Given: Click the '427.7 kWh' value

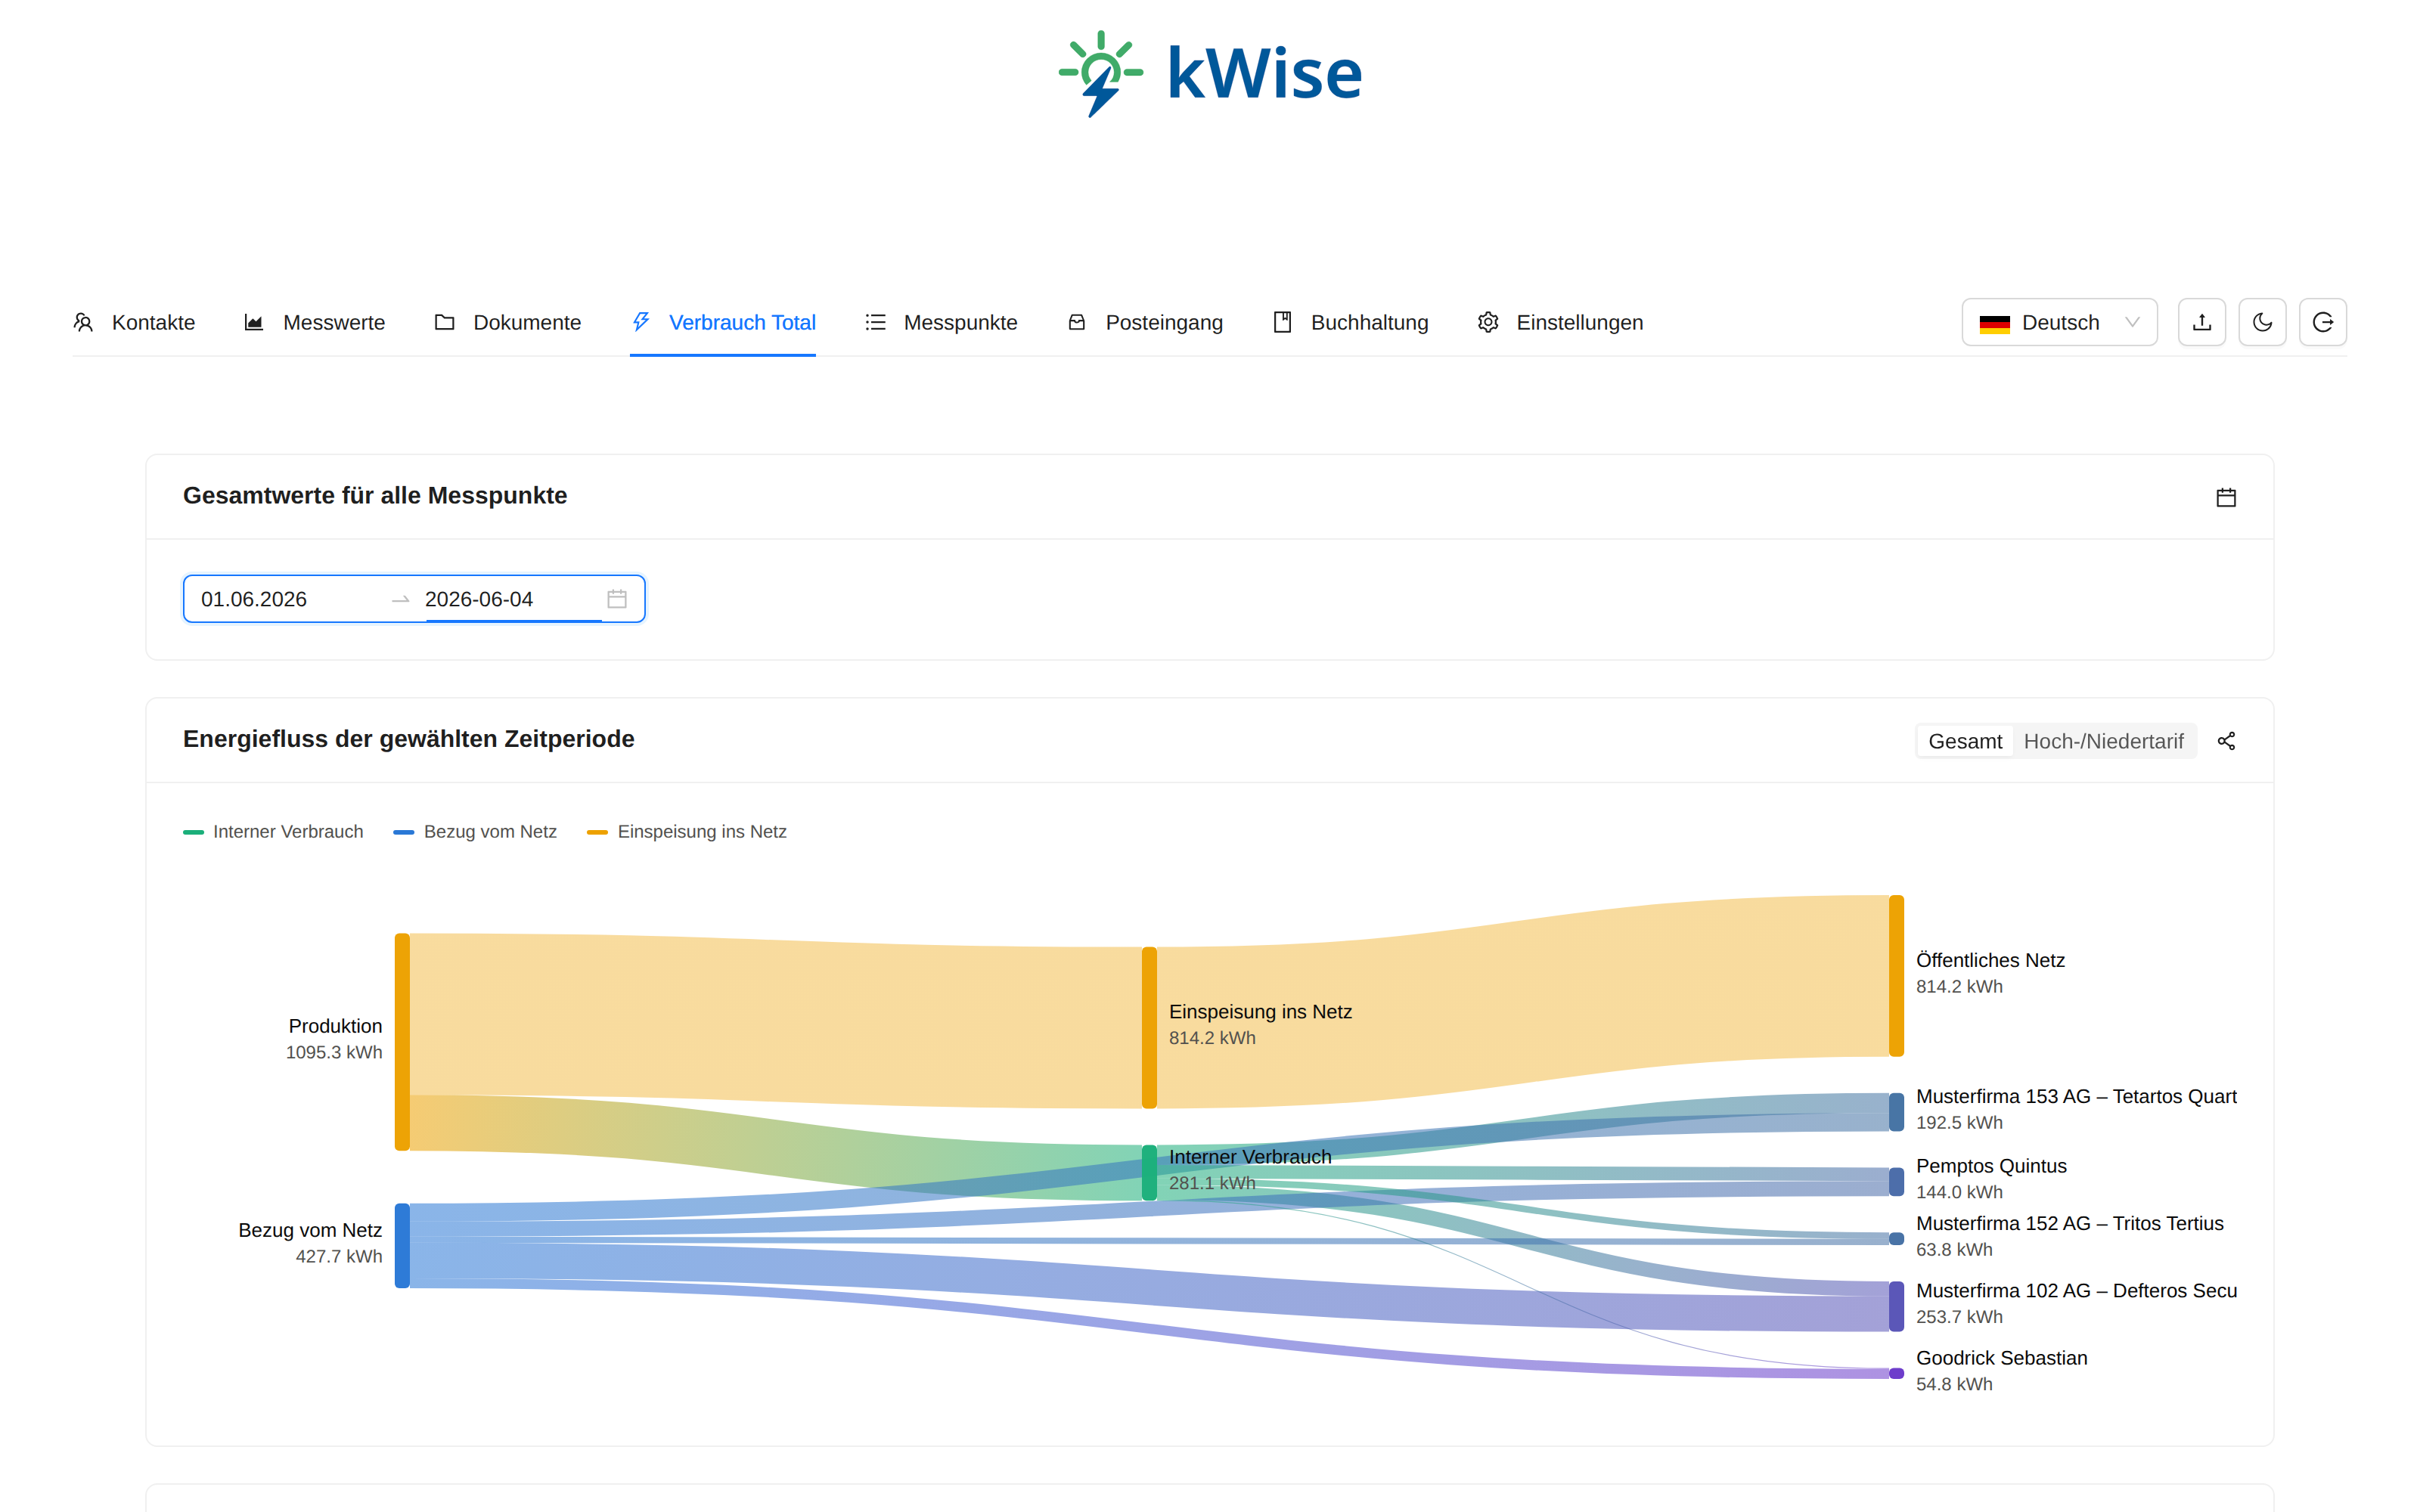Looking at the screenshot, I should (339, 1256).
